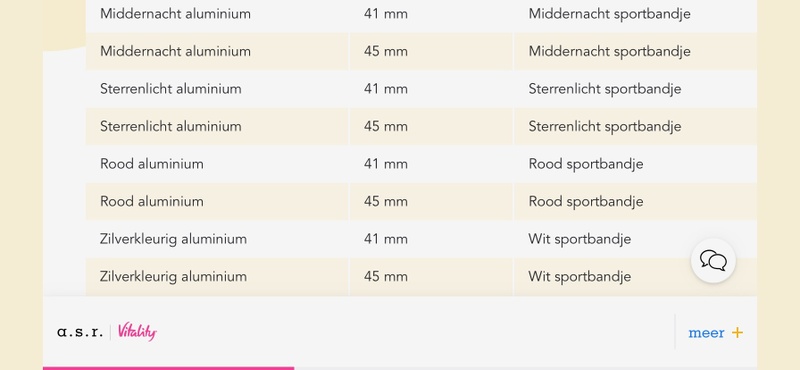Select 'Middernacht aluminium' in the 41 mm row

(175, 14)
